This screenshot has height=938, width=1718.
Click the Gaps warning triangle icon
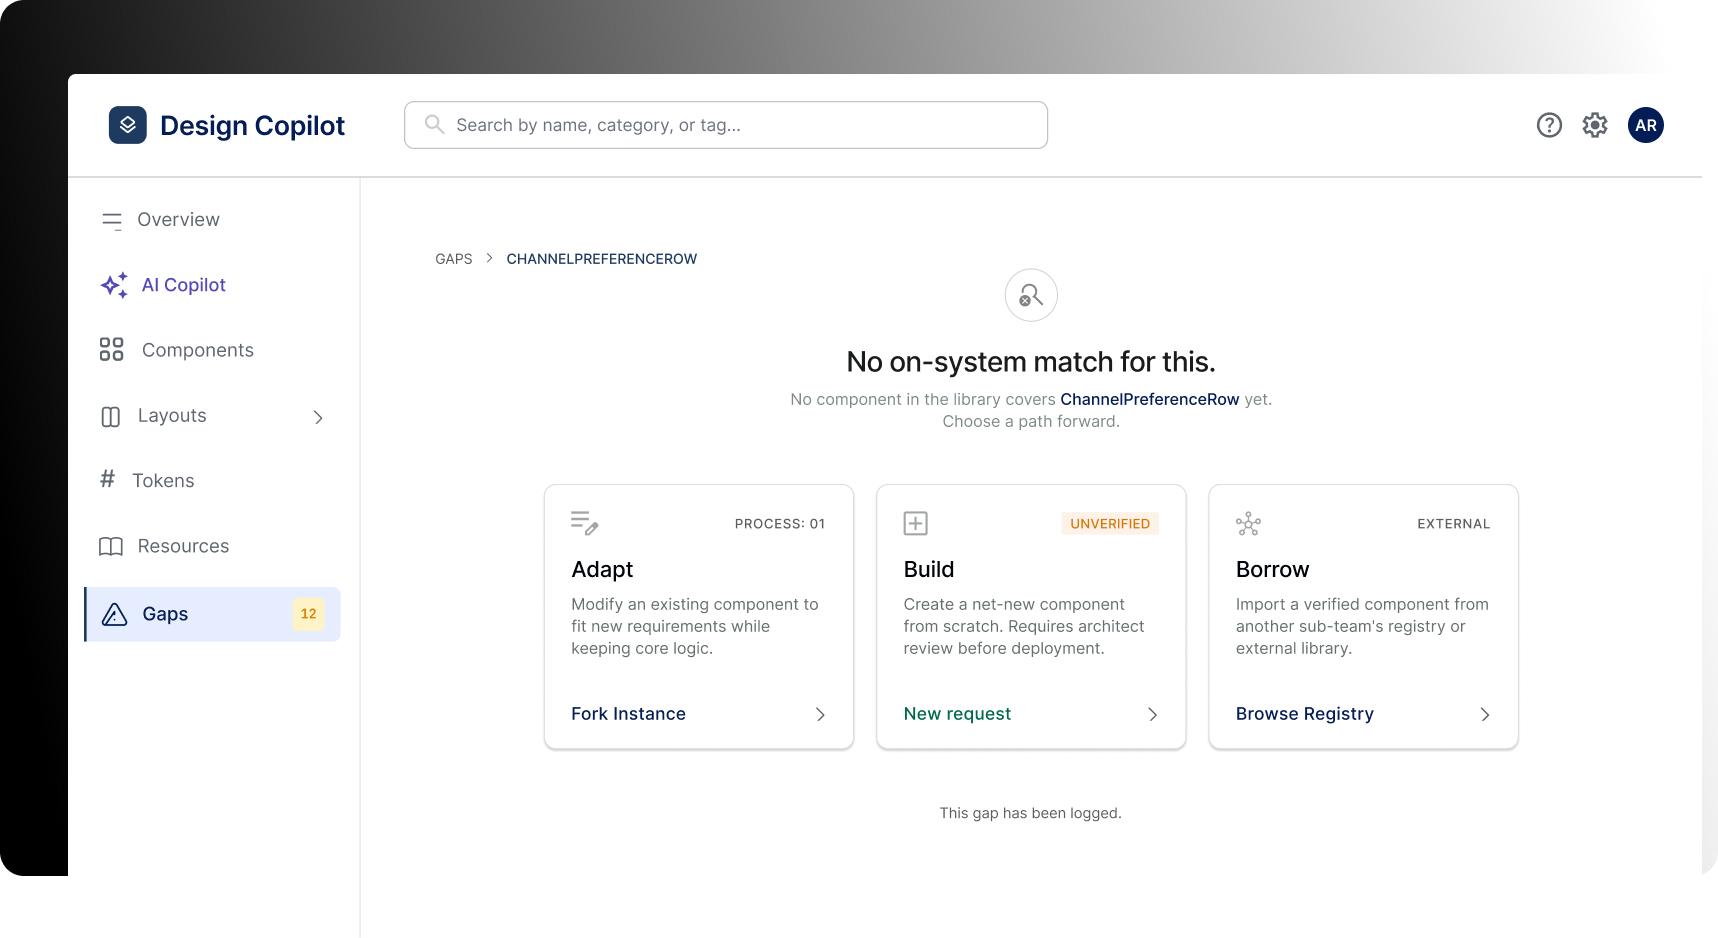(115, 614)
